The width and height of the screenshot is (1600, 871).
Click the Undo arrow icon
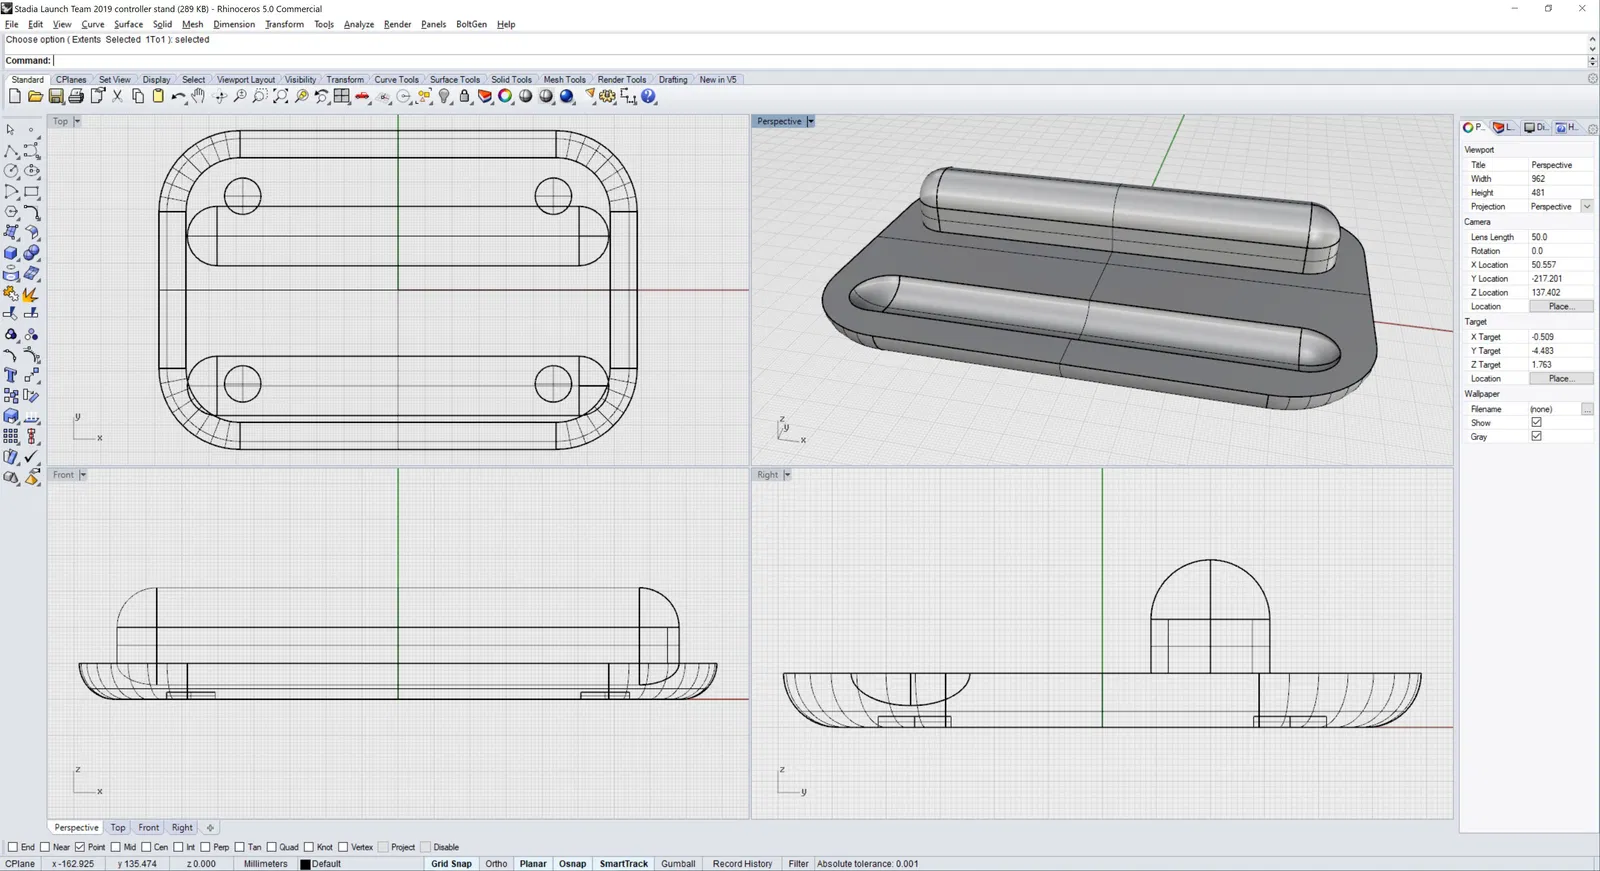[177, 97]
